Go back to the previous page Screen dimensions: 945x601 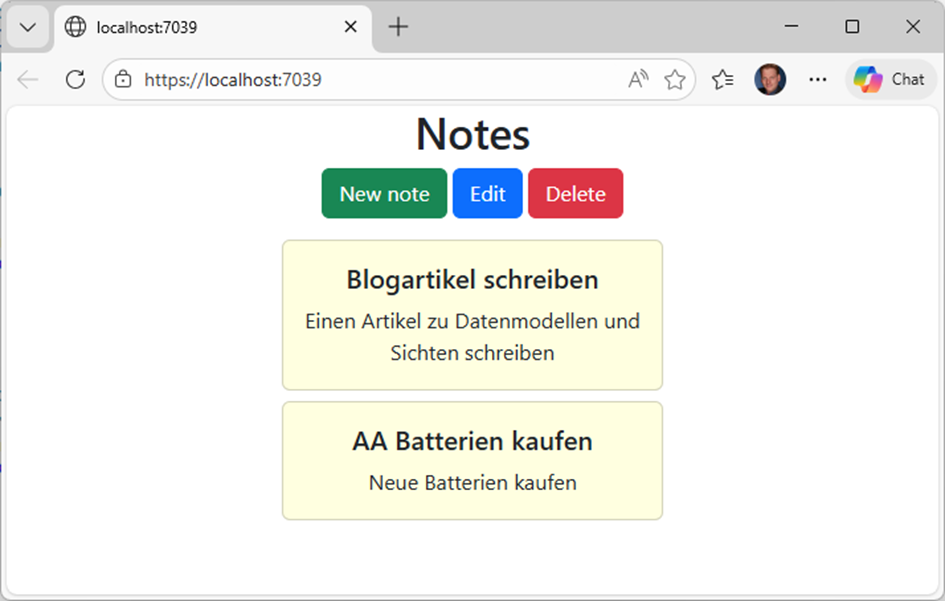coord(28,79)
